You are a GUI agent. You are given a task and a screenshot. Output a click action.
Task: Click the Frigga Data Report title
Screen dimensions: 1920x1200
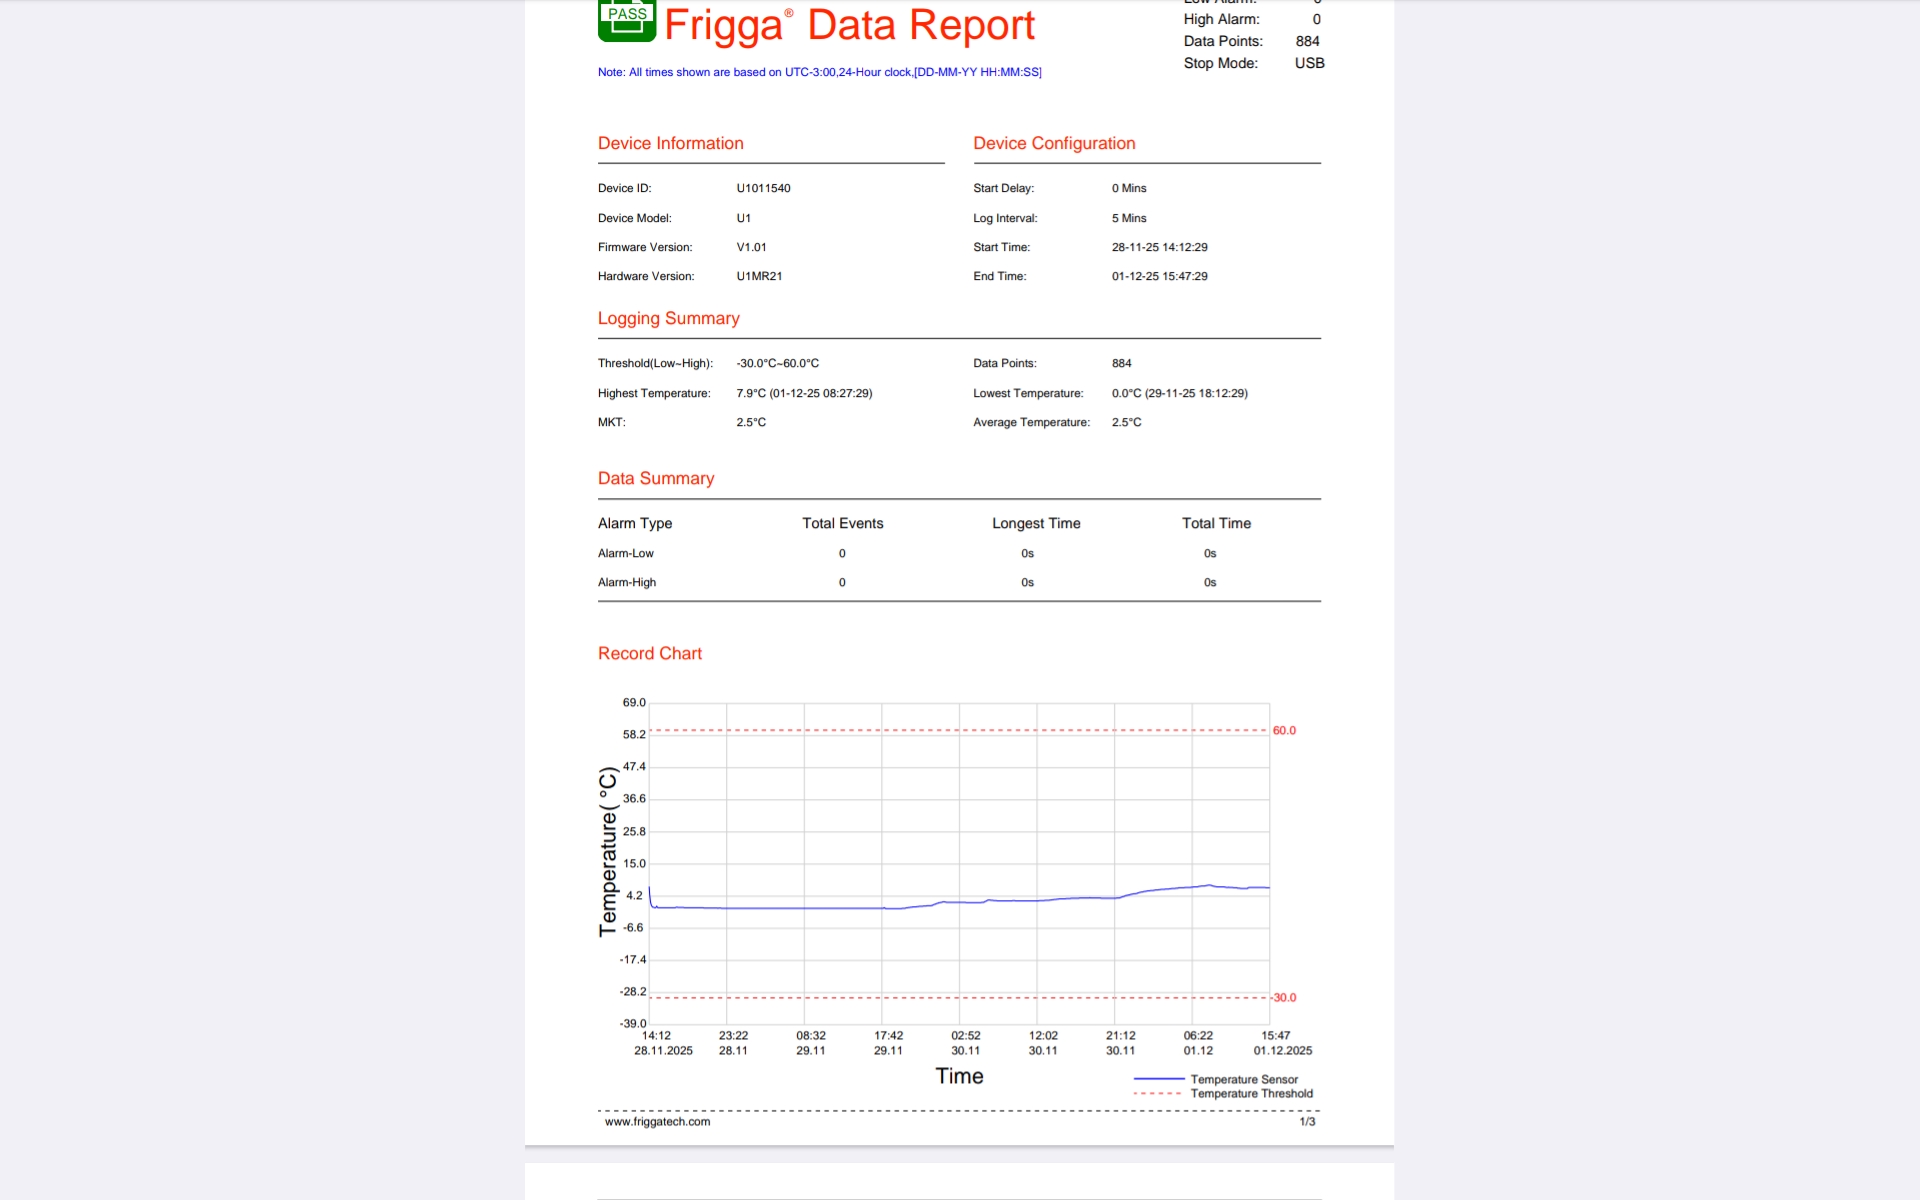click(x=849, y=25)
